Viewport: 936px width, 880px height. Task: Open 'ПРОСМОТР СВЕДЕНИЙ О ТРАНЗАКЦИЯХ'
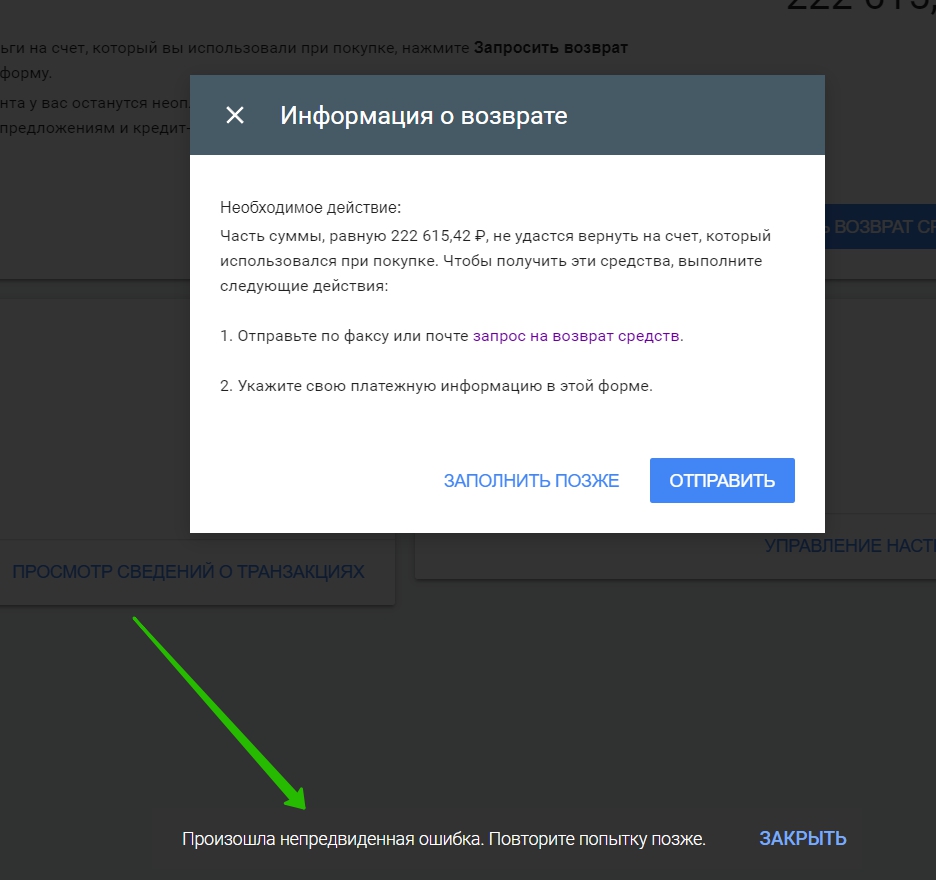point(188,572)
